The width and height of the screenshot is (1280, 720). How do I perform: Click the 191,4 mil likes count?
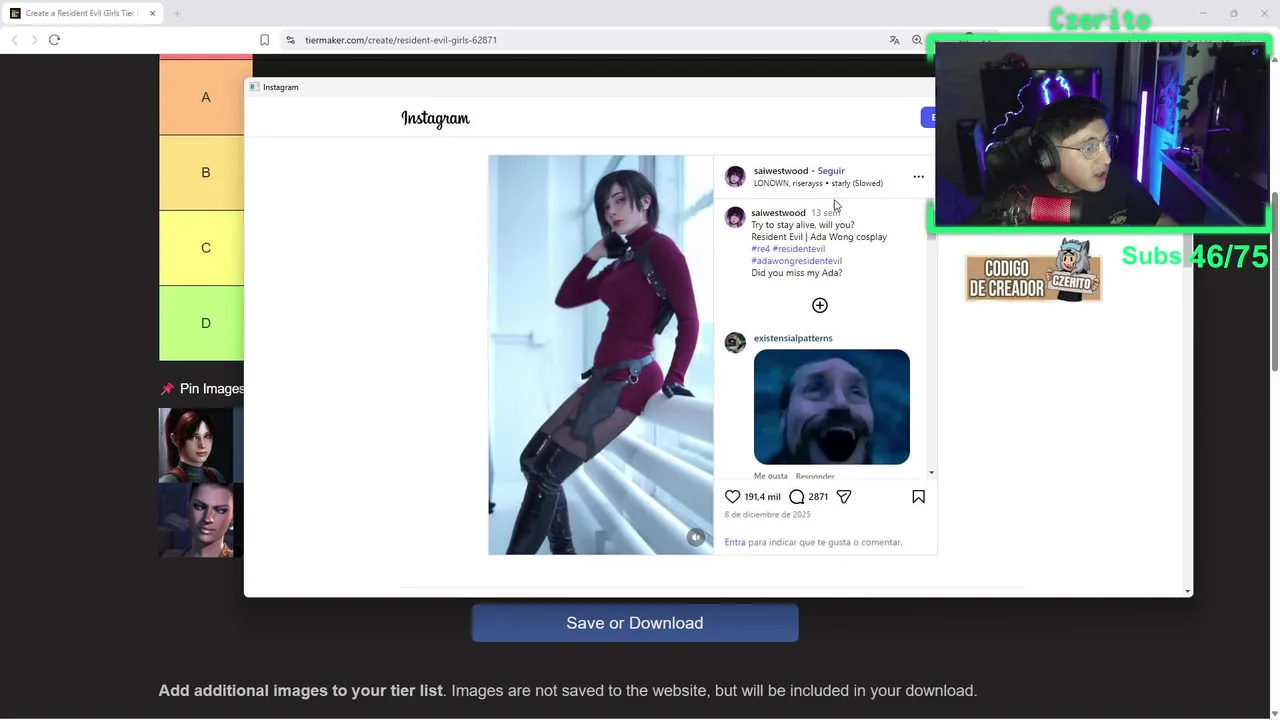point(762,497)
